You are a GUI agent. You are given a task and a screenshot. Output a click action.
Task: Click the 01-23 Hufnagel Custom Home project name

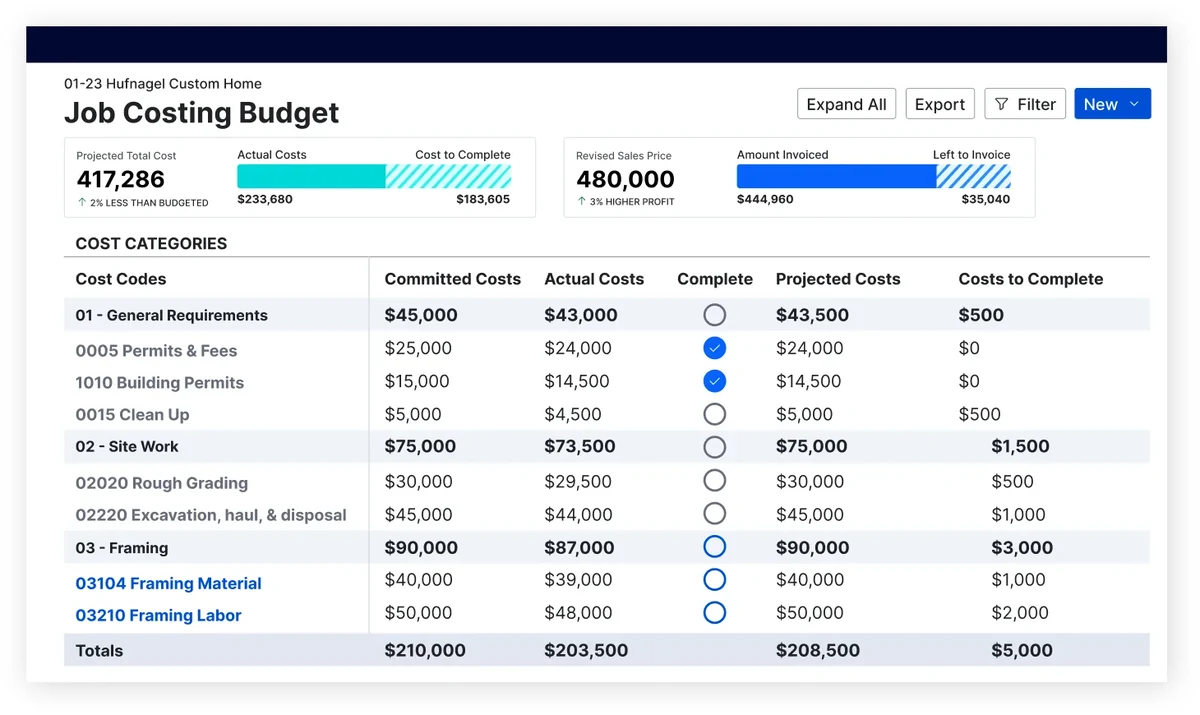162,84
